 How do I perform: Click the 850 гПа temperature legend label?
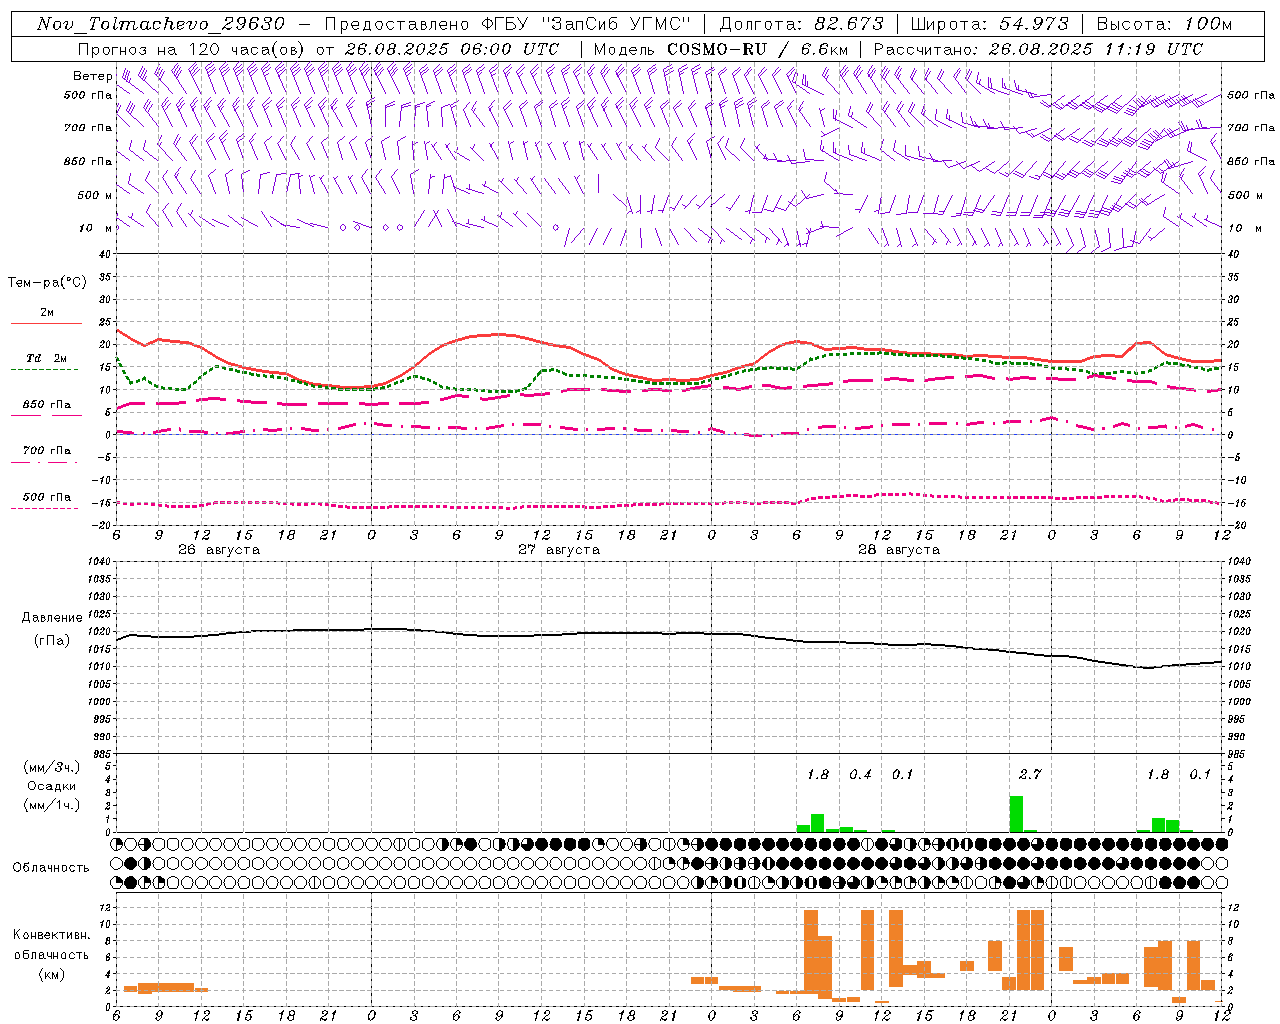point(47,405)
